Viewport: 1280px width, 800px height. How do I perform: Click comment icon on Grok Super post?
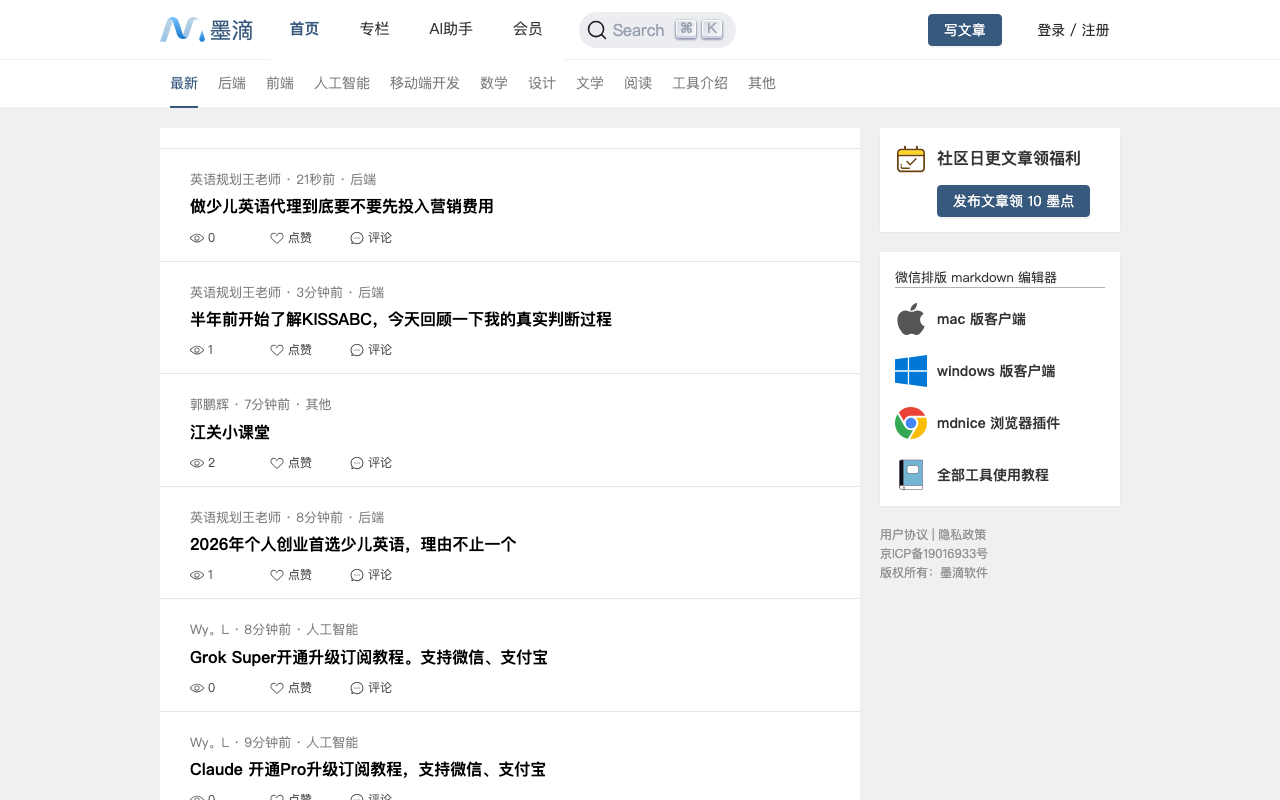point(357,688)
